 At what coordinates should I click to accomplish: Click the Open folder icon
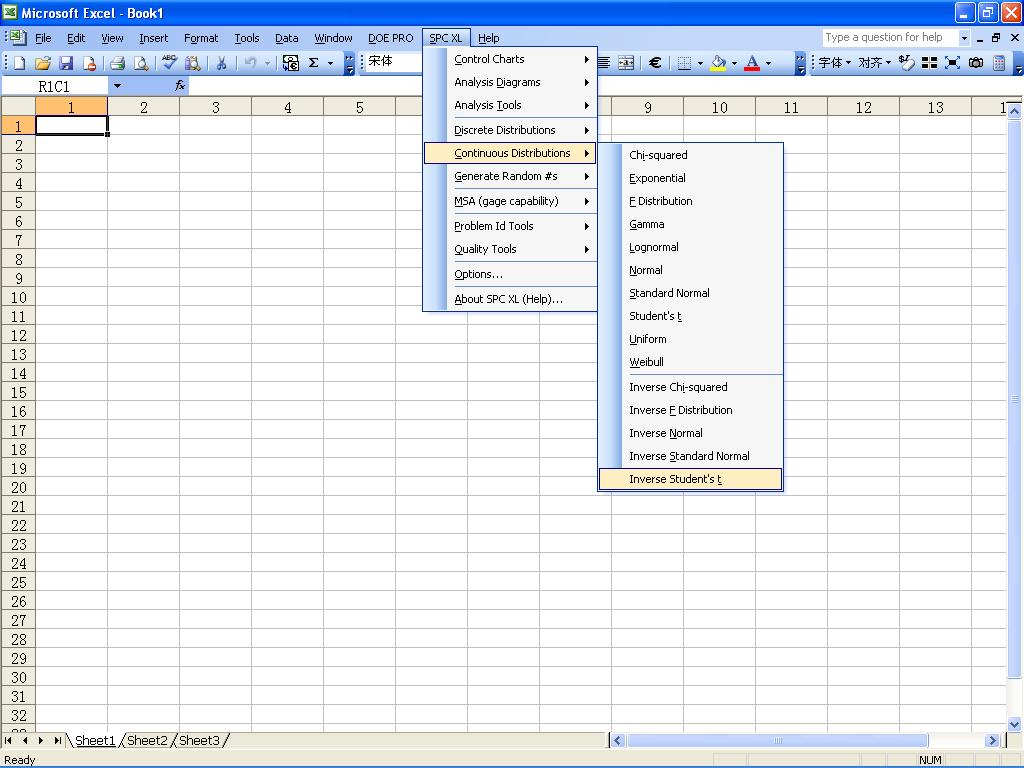[43, 63]
